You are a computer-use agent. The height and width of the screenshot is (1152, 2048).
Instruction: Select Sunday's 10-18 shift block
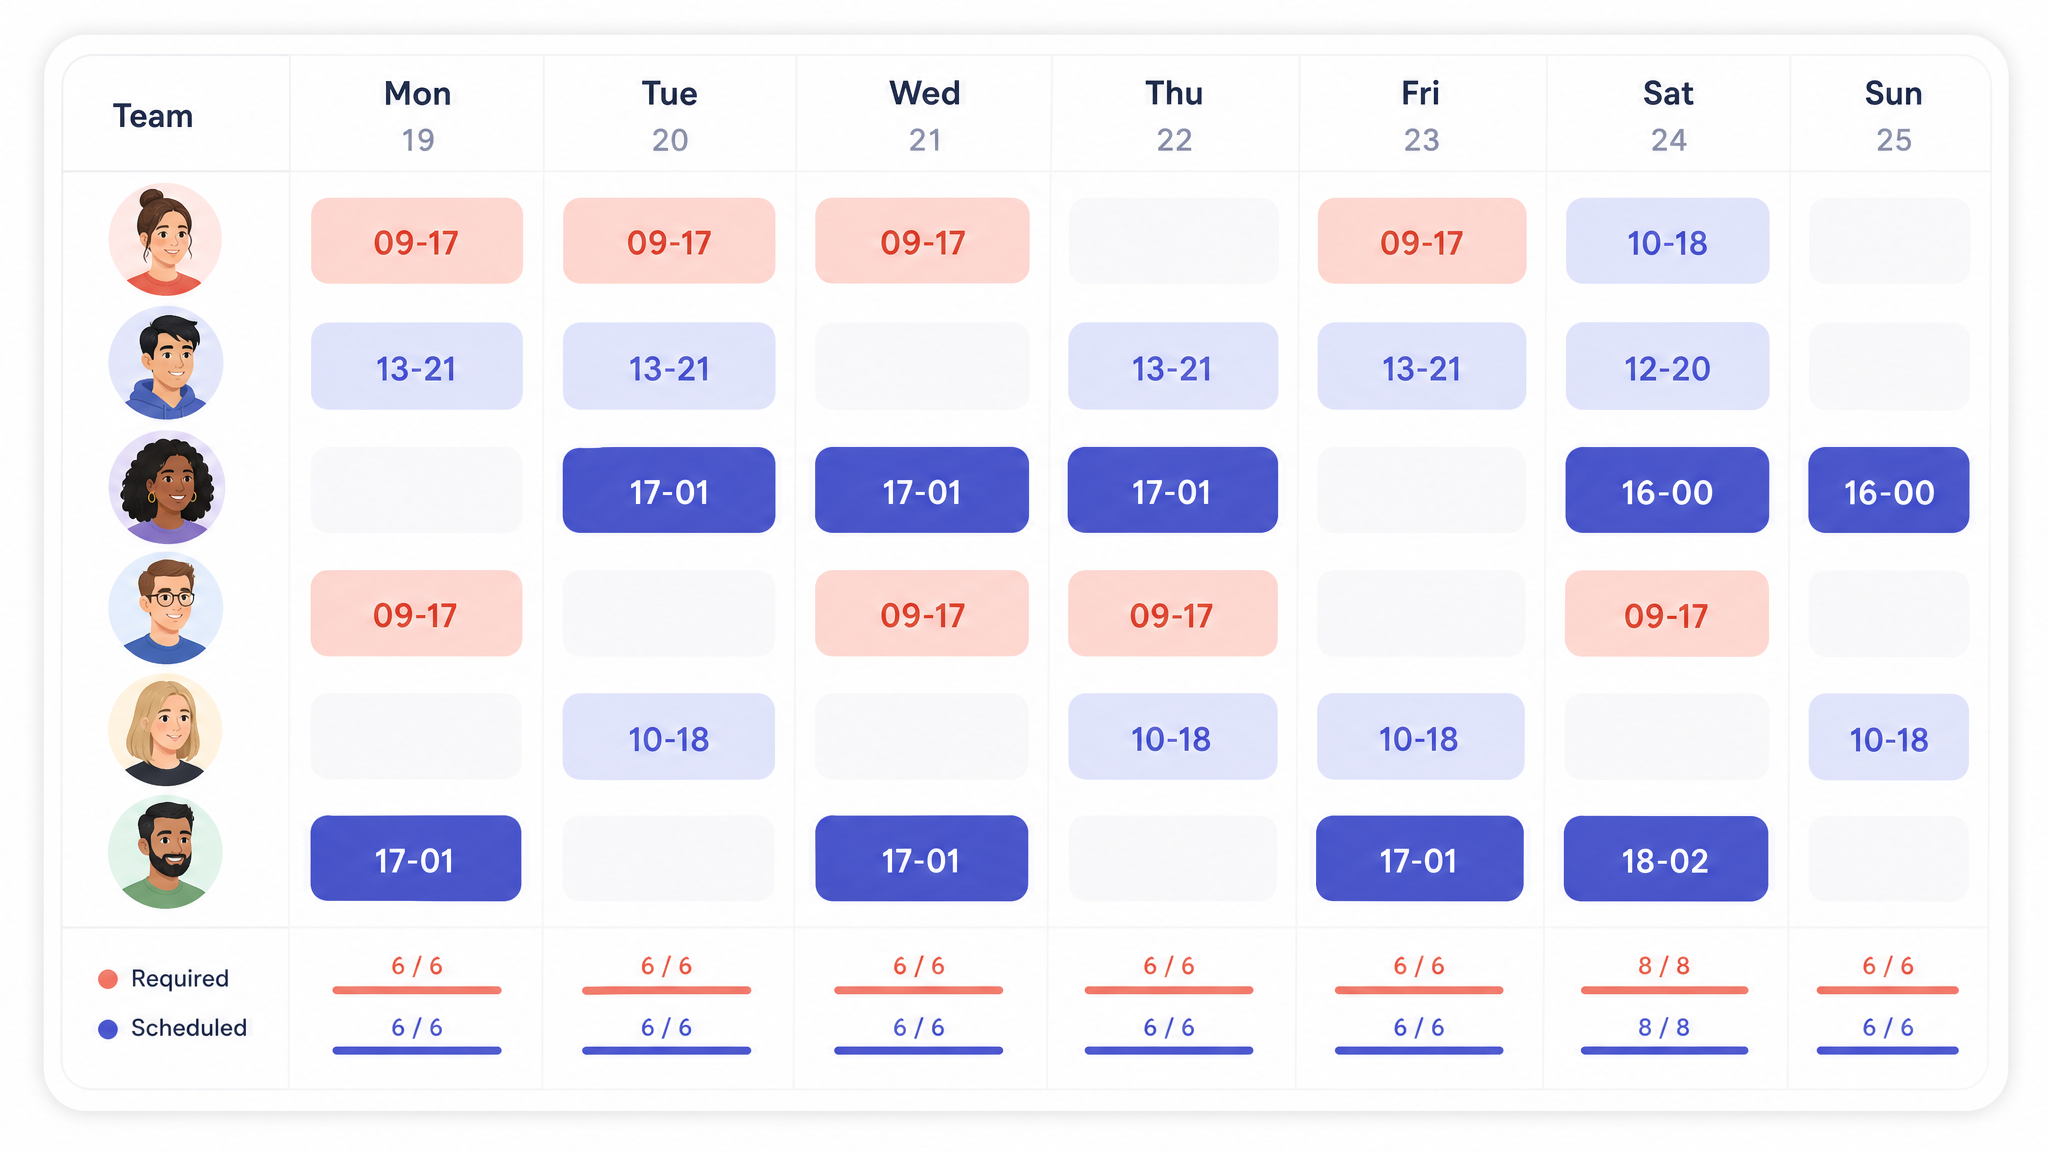click(1889, 737)
